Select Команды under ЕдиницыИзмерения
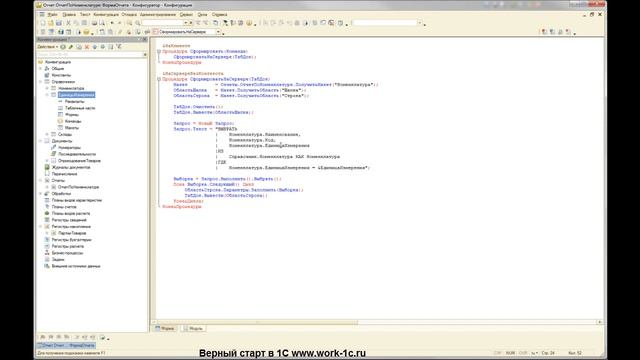Viewport: 640px width, 360px height. click(73, 121)
